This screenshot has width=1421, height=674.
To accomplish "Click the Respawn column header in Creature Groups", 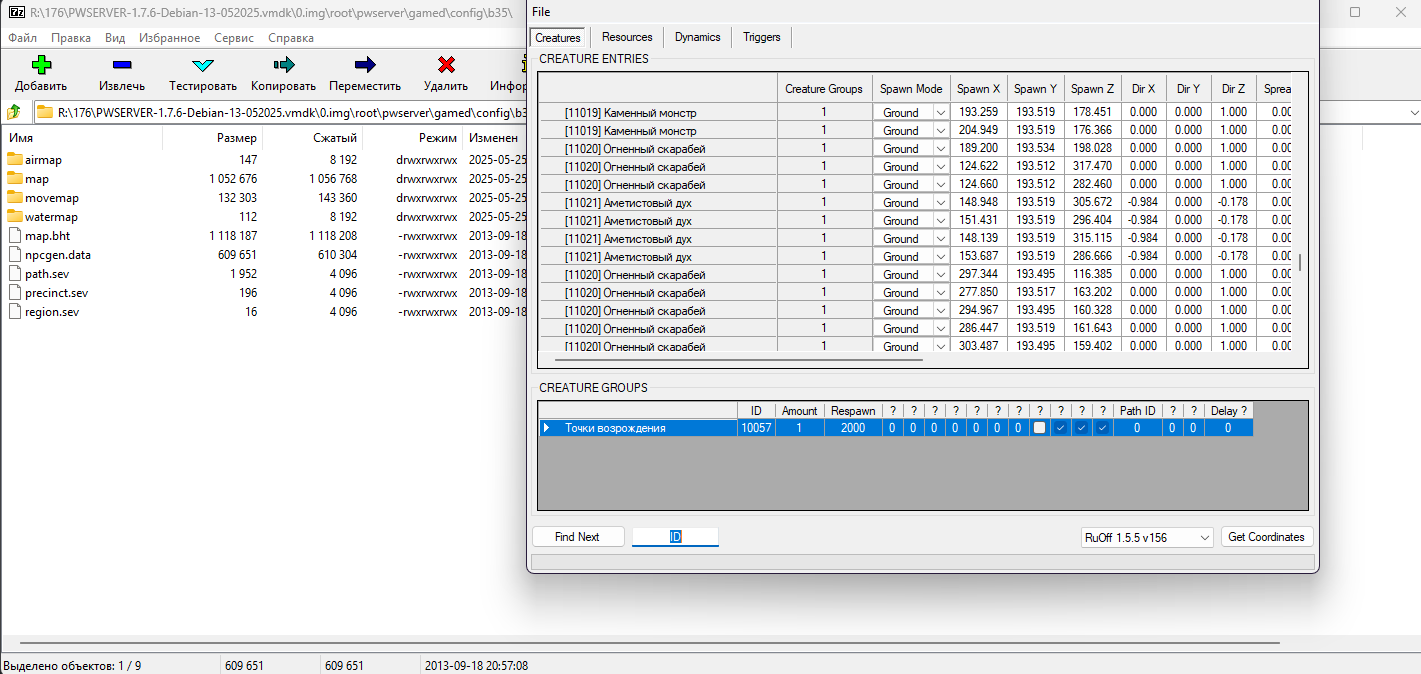I will [853, 411].
